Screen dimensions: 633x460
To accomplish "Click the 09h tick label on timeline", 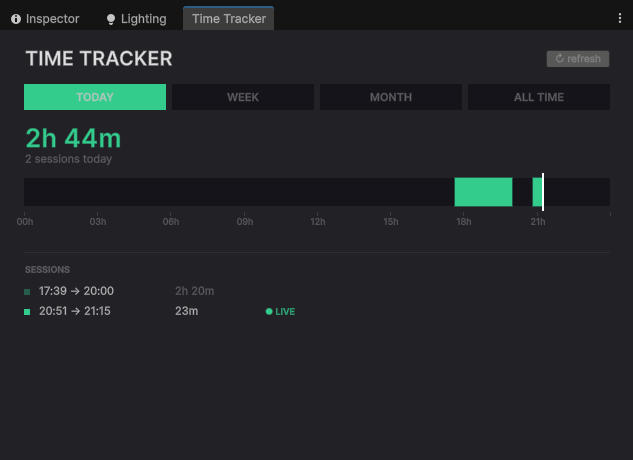I will [245, 222].
